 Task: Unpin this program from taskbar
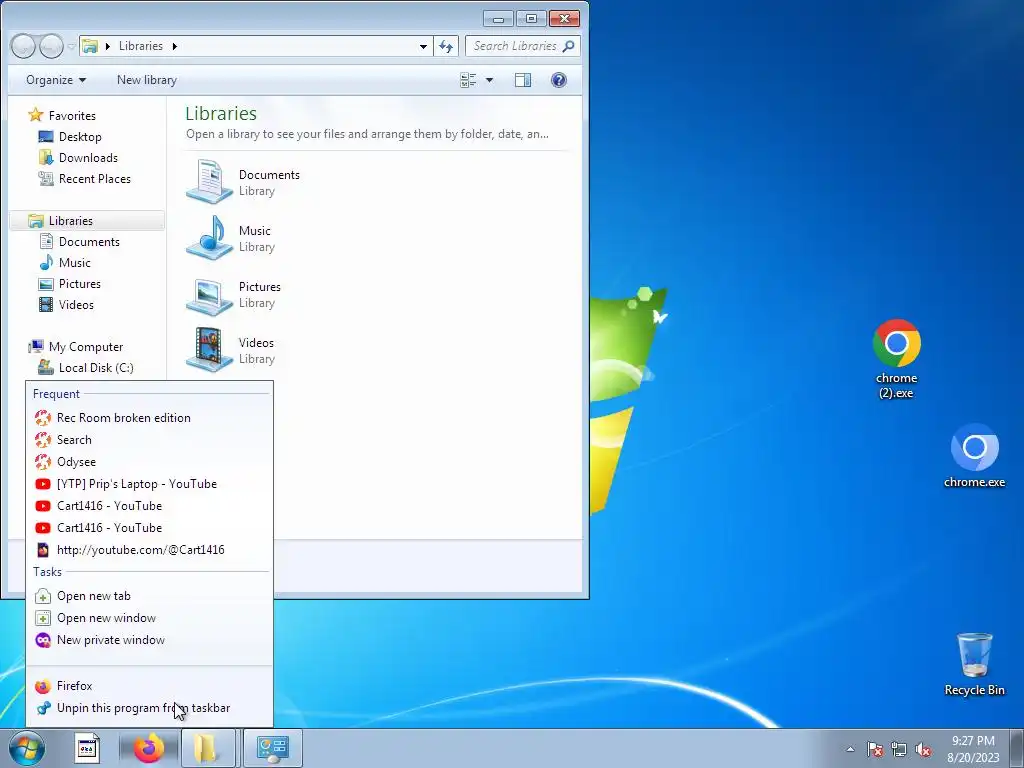tap(149, 708)
